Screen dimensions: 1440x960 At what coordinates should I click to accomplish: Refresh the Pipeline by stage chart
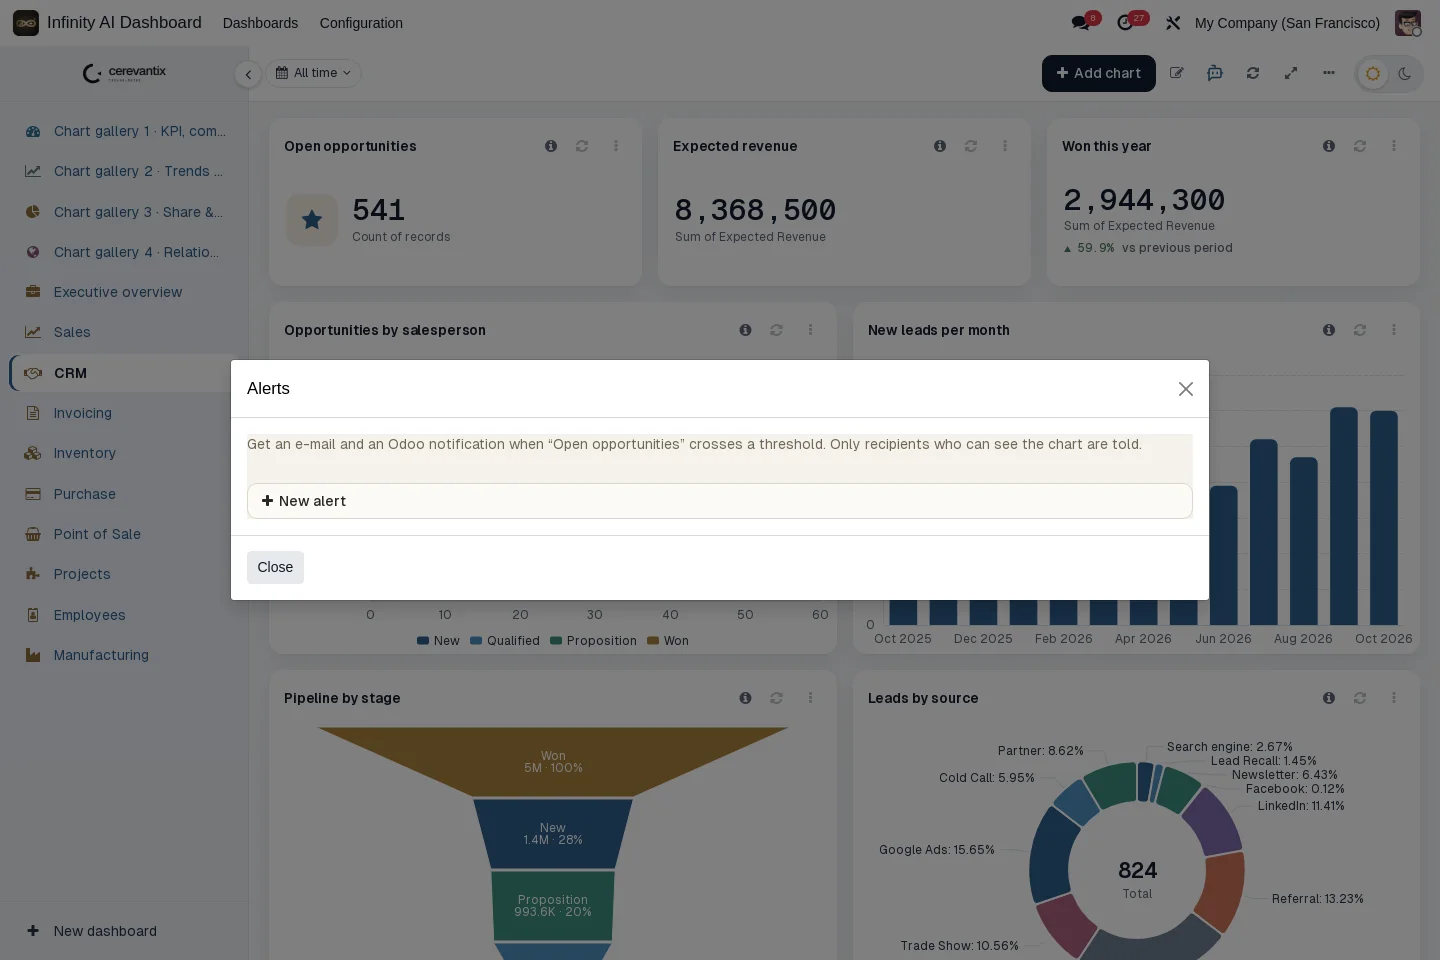pyautogui.click(x=776, y=698)
